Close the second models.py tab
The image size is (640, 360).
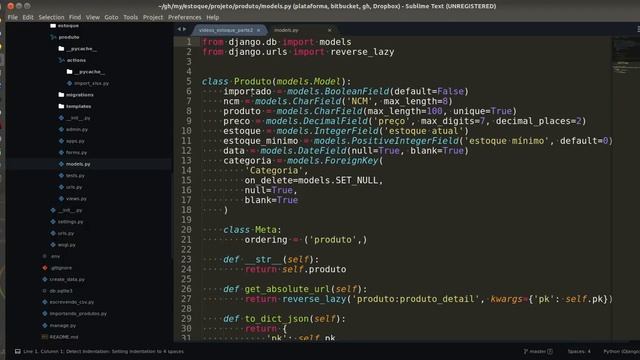click(329, 30)
